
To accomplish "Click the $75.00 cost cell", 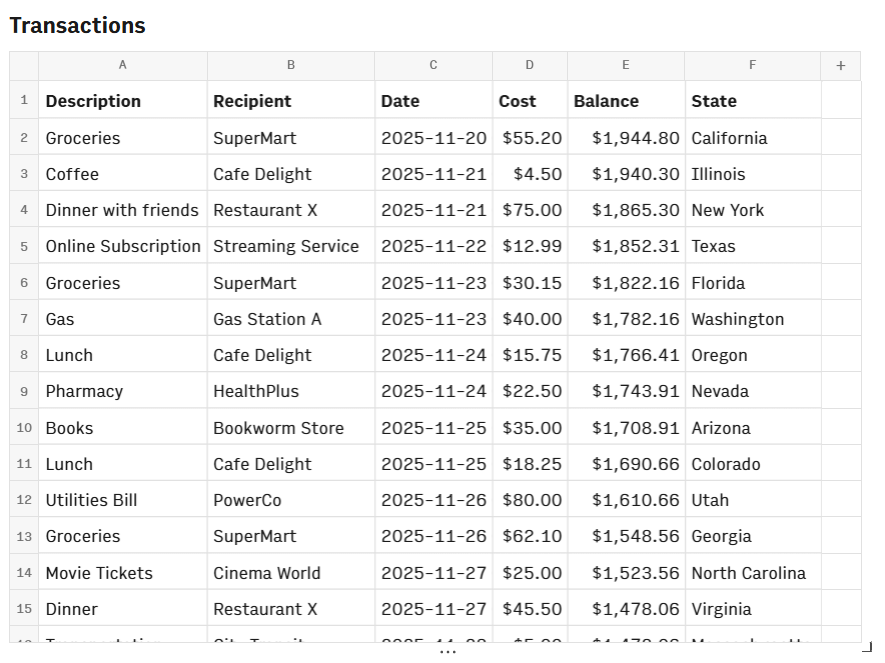I will tap(530, 210).
